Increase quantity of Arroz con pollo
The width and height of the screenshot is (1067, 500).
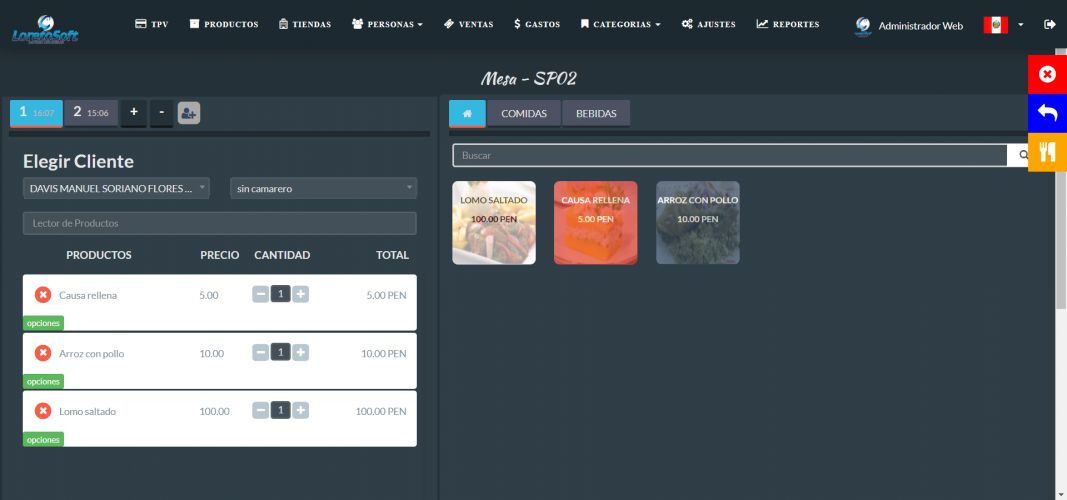point(301,352)
